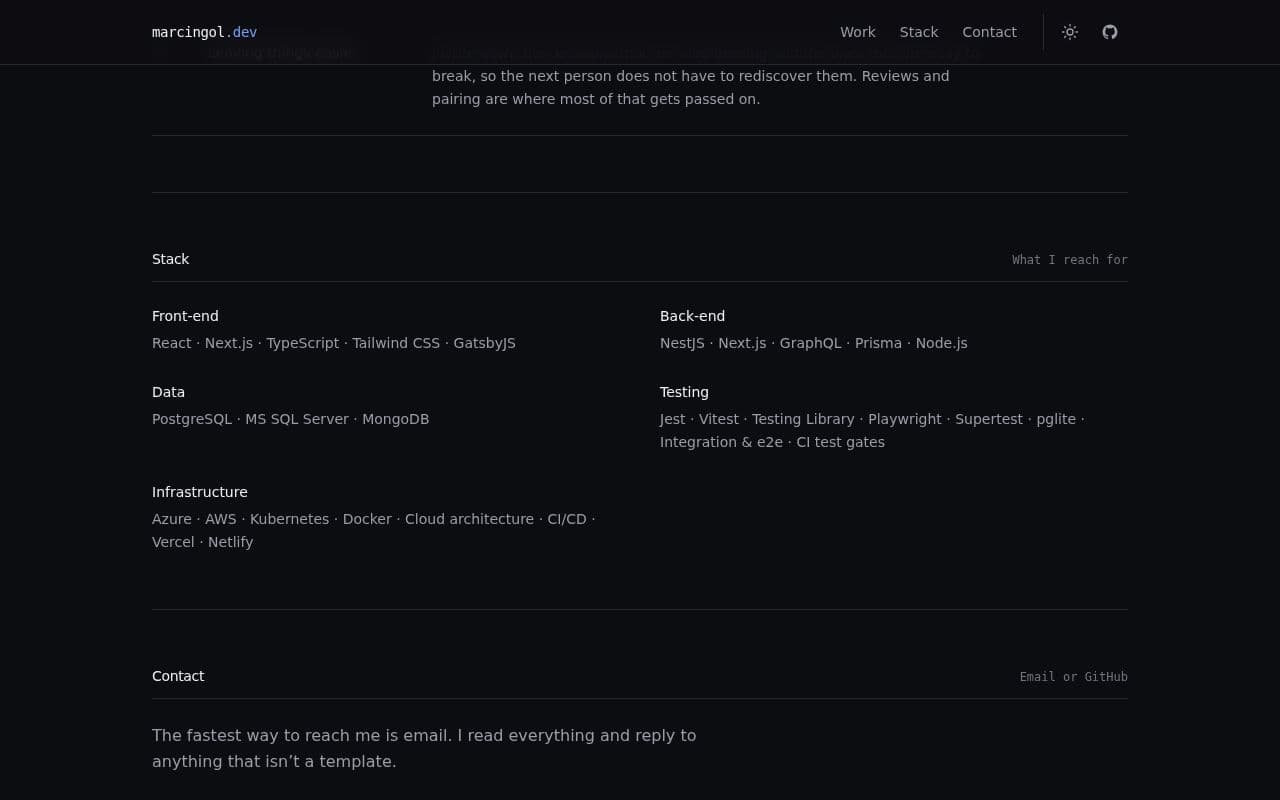The height and width of the screenshot is (800, 1280).
Task: Select the Infrastructure category heading
Action: click(x=200, y=492)
